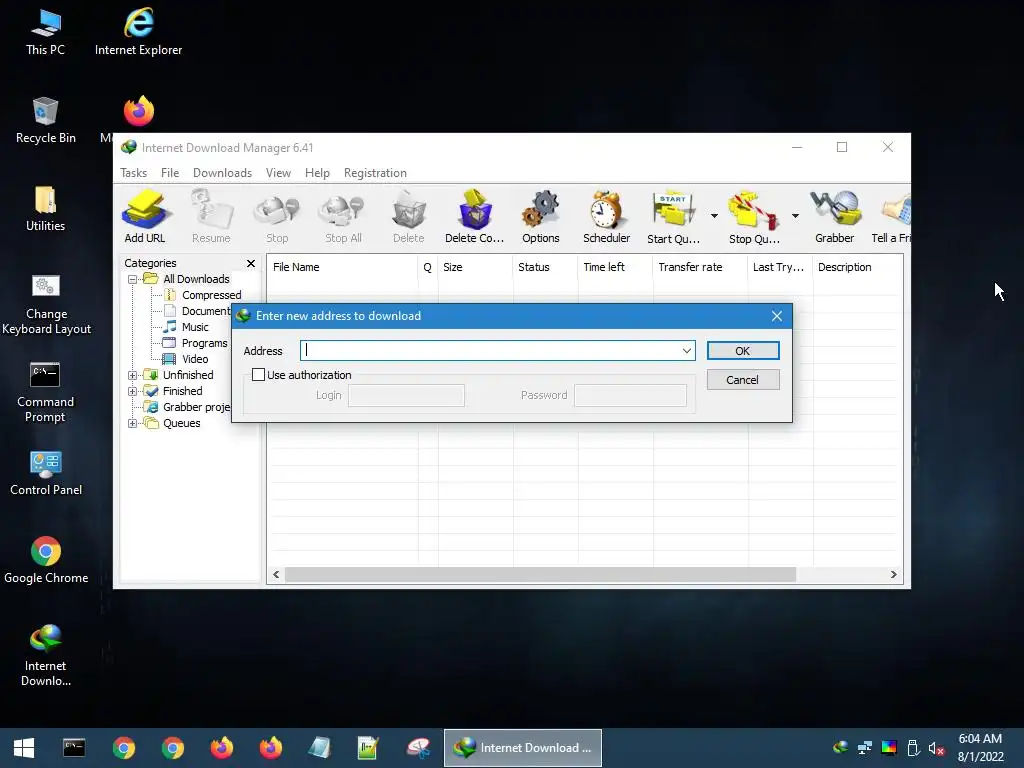Click Cancel in the address dialog
Viewport: 1024px width, 768px height.
coord(743,380)
